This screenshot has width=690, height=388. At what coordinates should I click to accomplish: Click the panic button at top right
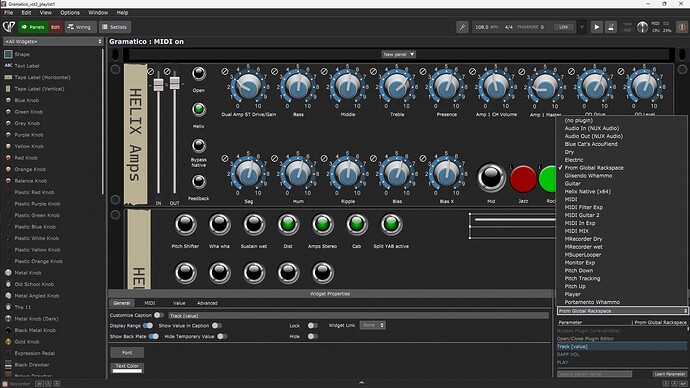(x=682, y=27)
